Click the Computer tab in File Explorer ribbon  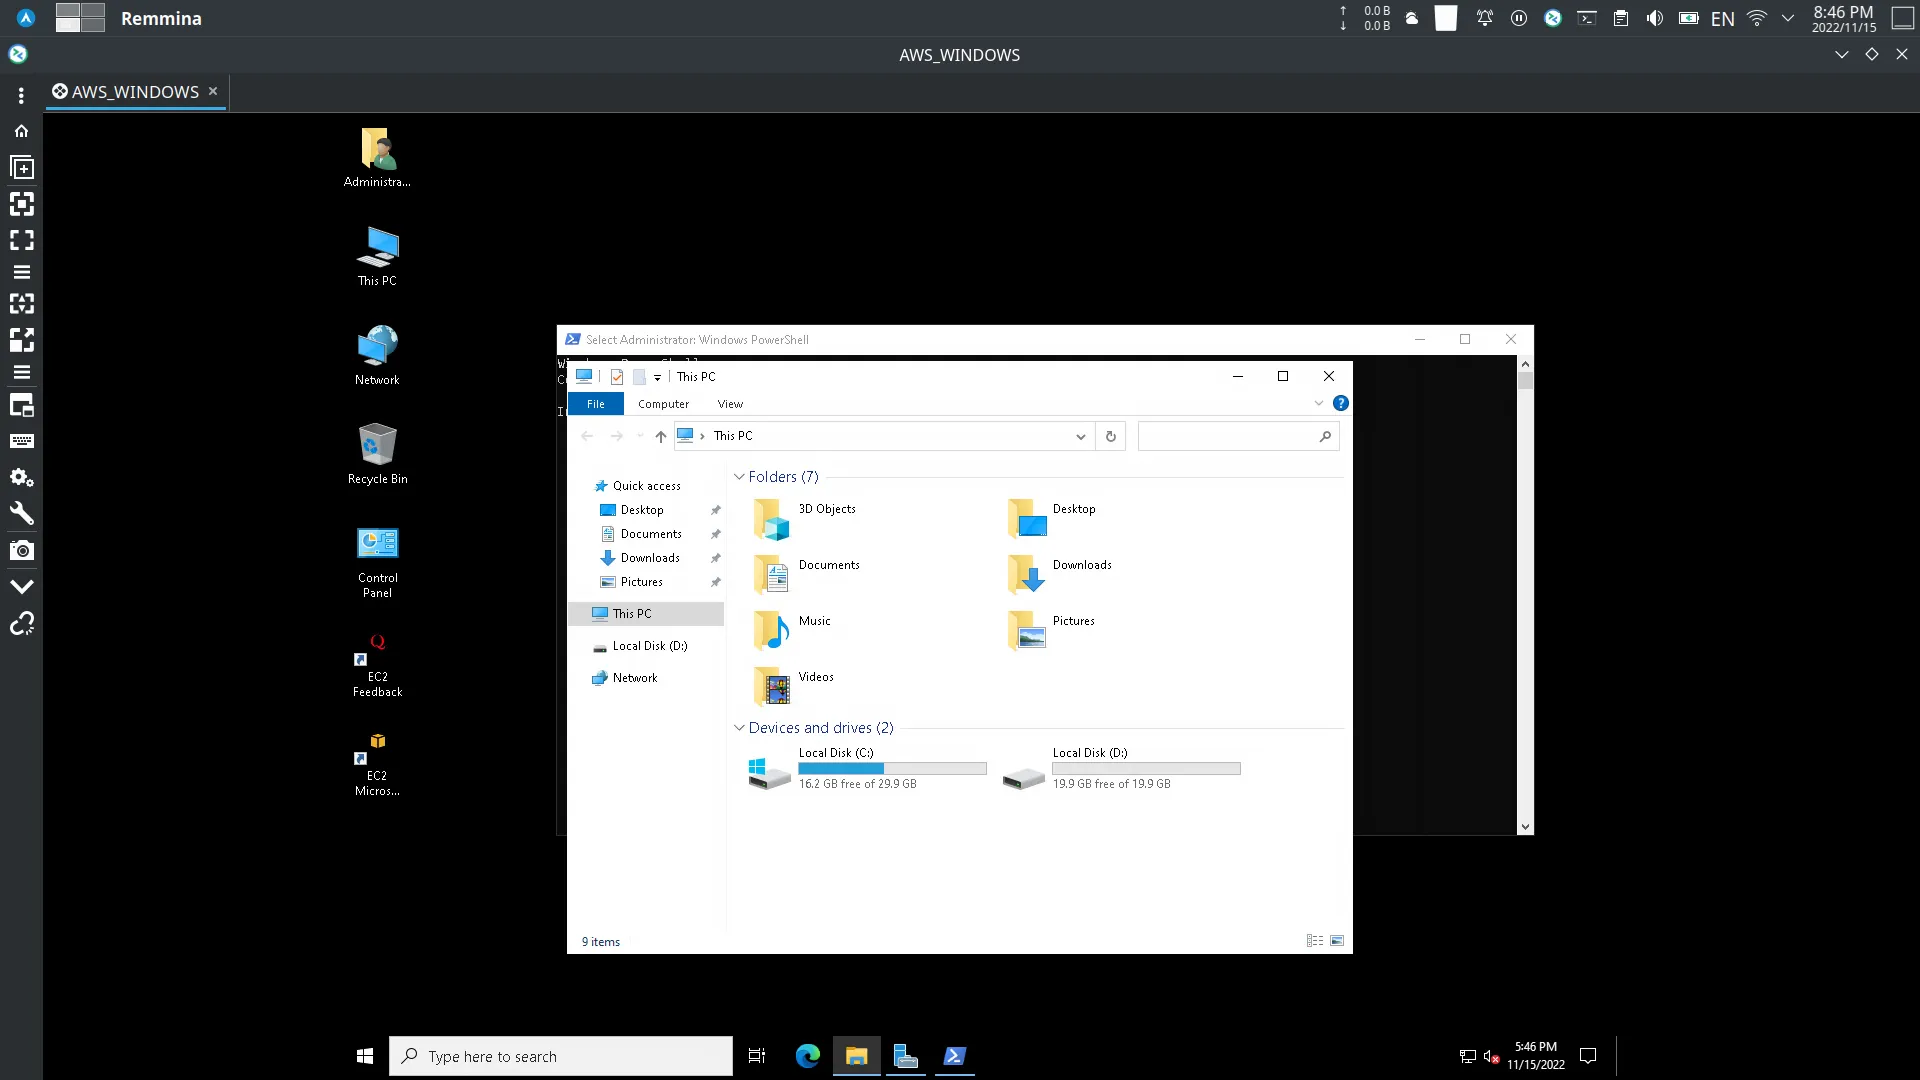(663, 404)
